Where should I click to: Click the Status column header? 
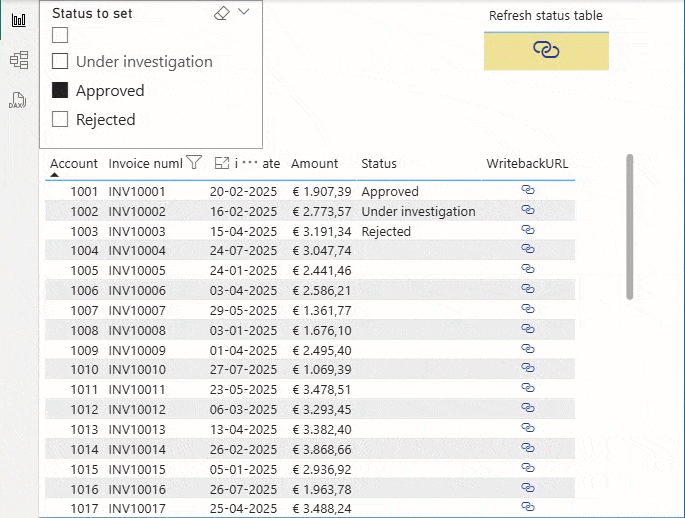(379, 164)
